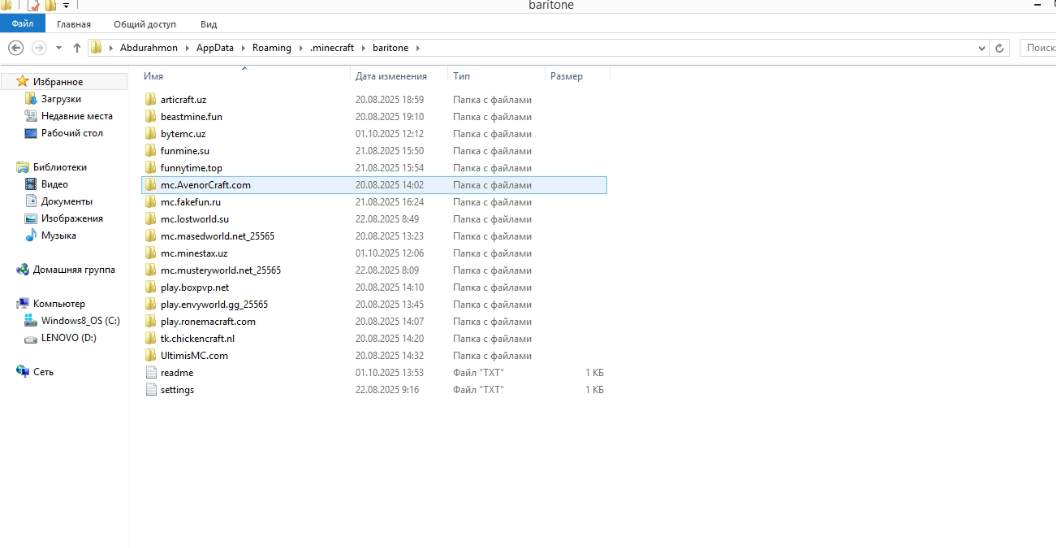Expand chevron after Roaming in address bar

(300, 48)
